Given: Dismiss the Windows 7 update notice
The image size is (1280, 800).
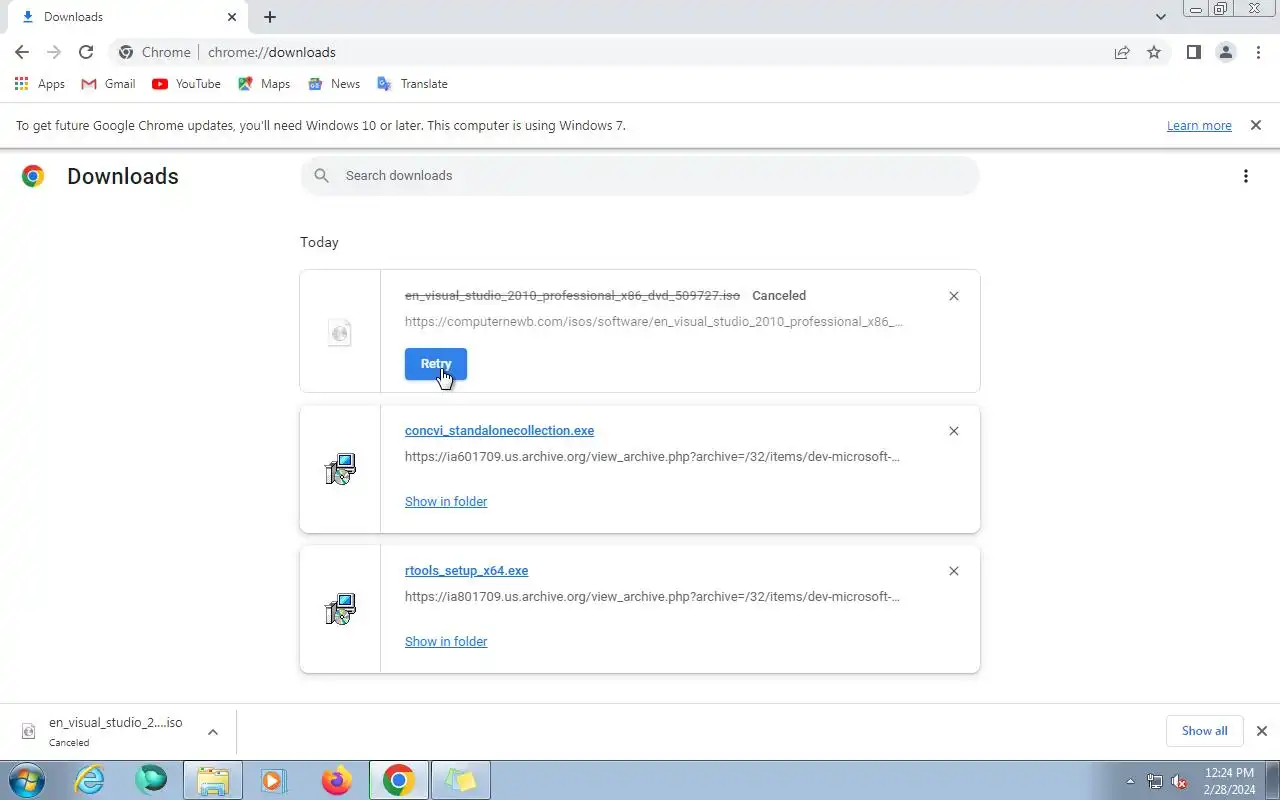Looking at the screenshot, I should tap(1255, 125).
